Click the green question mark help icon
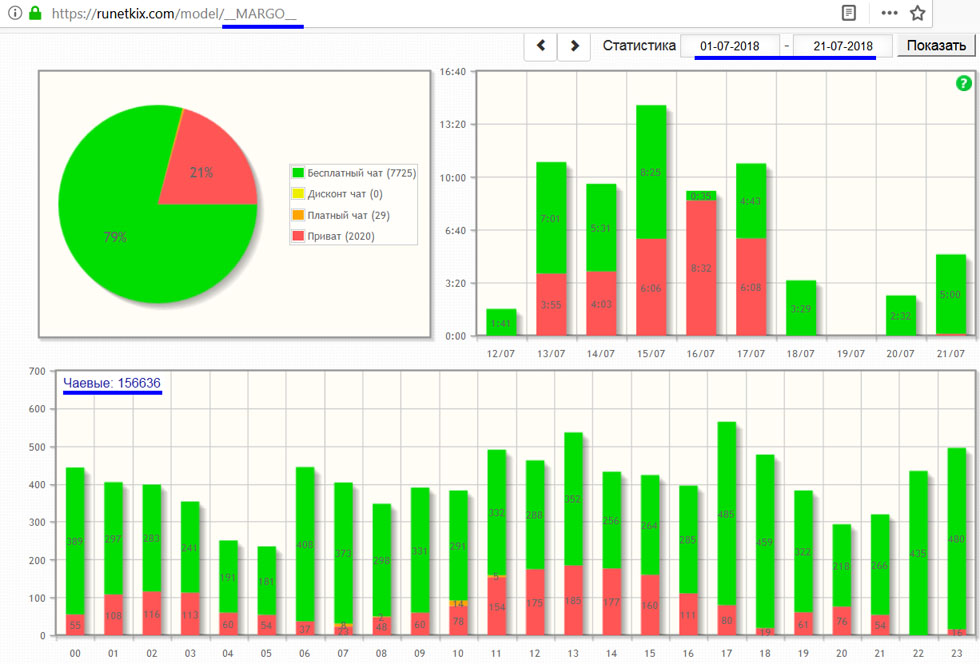Screen dimensions: 980x664 click(x=963, y=84)
